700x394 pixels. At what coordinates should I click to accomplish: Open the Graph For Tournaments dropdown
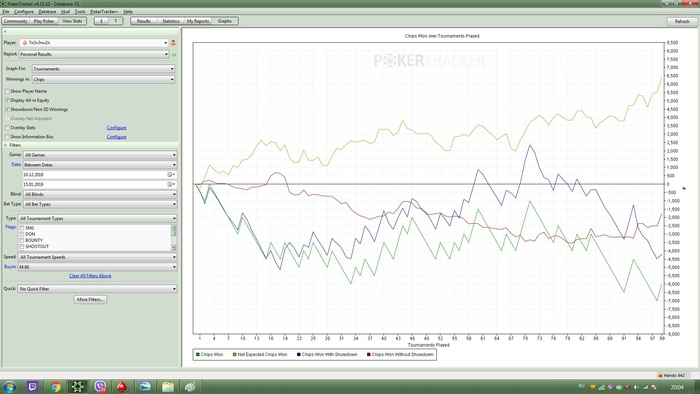pos(104,69)
